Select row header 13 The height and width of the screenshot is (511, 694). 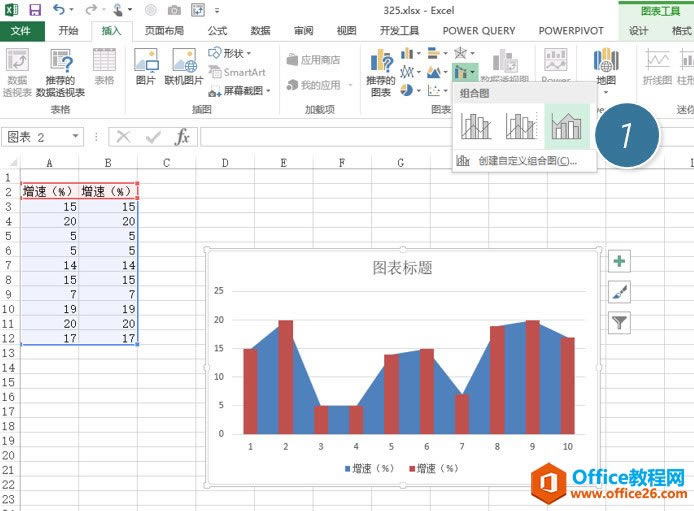[x=8, y=353]
